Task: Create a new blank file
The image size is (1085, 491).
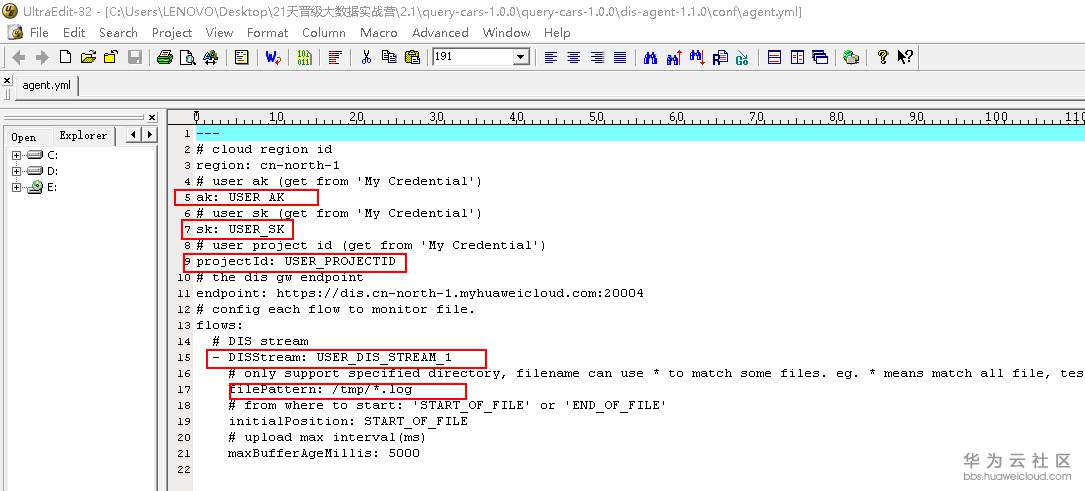Action: pos(65,57)
